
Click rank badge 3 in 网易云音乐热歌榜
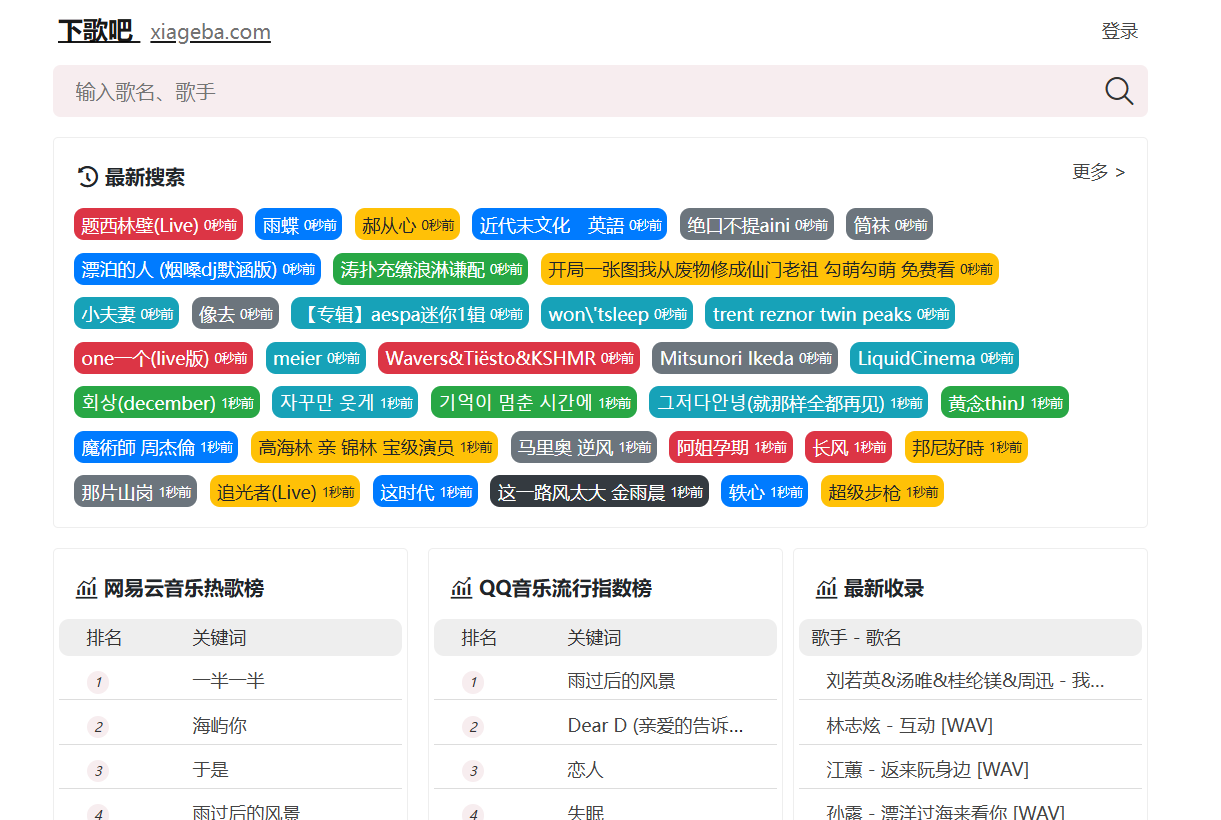pyautogui.click(x=98, y=771)
